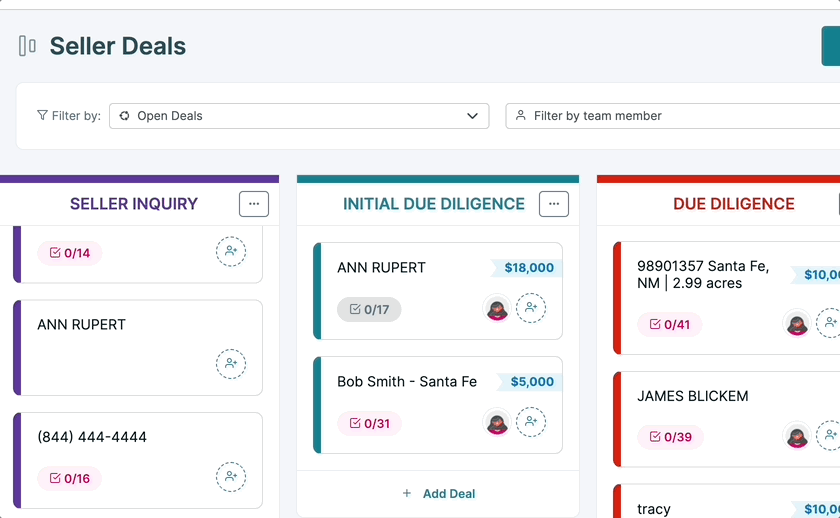Assign member on $18,000 ANN RUPERT card
The image size is (840, 518).
(x=531, y=308)
